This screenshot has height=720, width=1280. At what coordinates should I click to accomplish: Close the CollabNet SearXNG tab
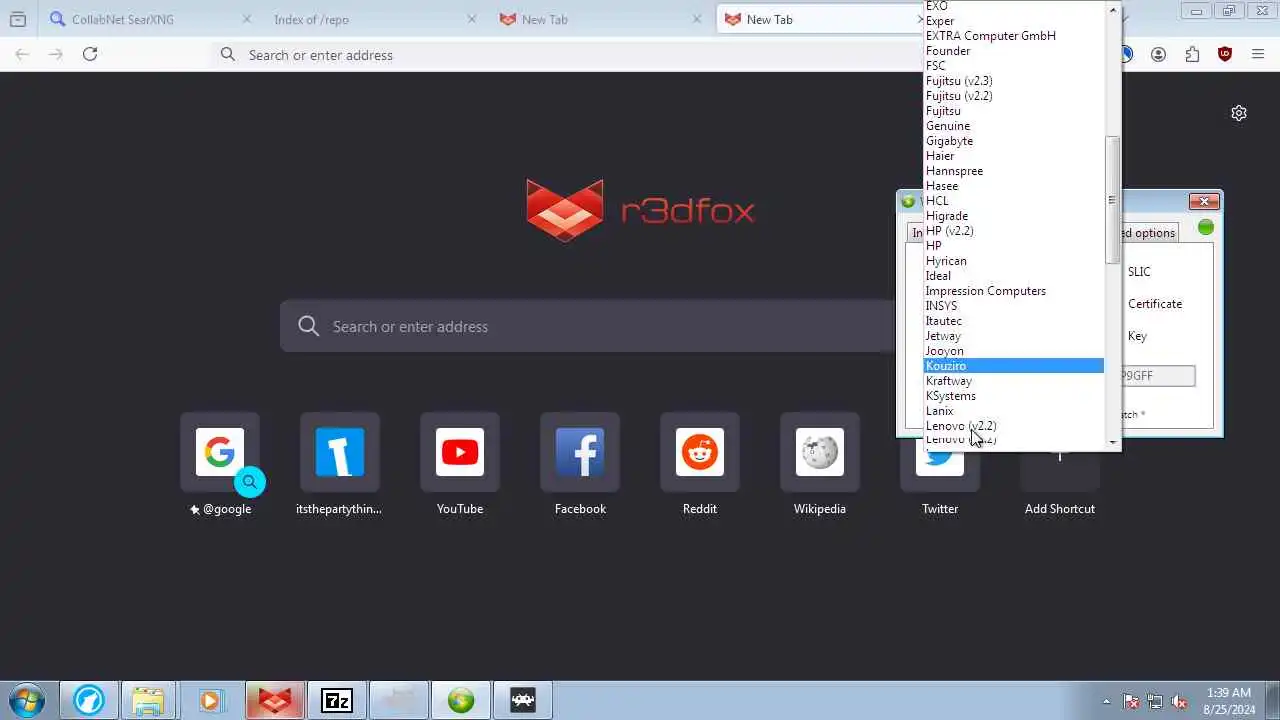[248, 19]
